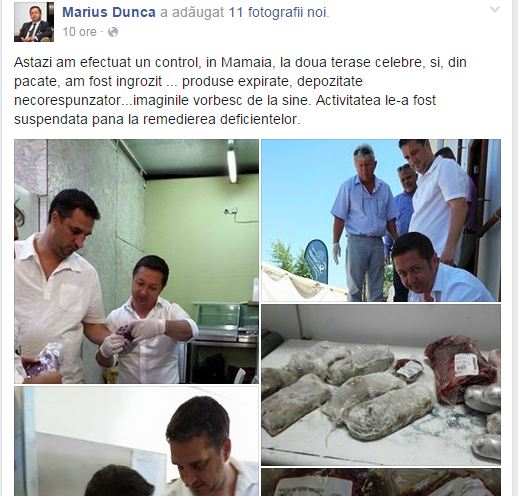Screen dimensions: 518x496
Task: Click the blue banner flag in outdoor photo
Action: click(x=316, y=261)
